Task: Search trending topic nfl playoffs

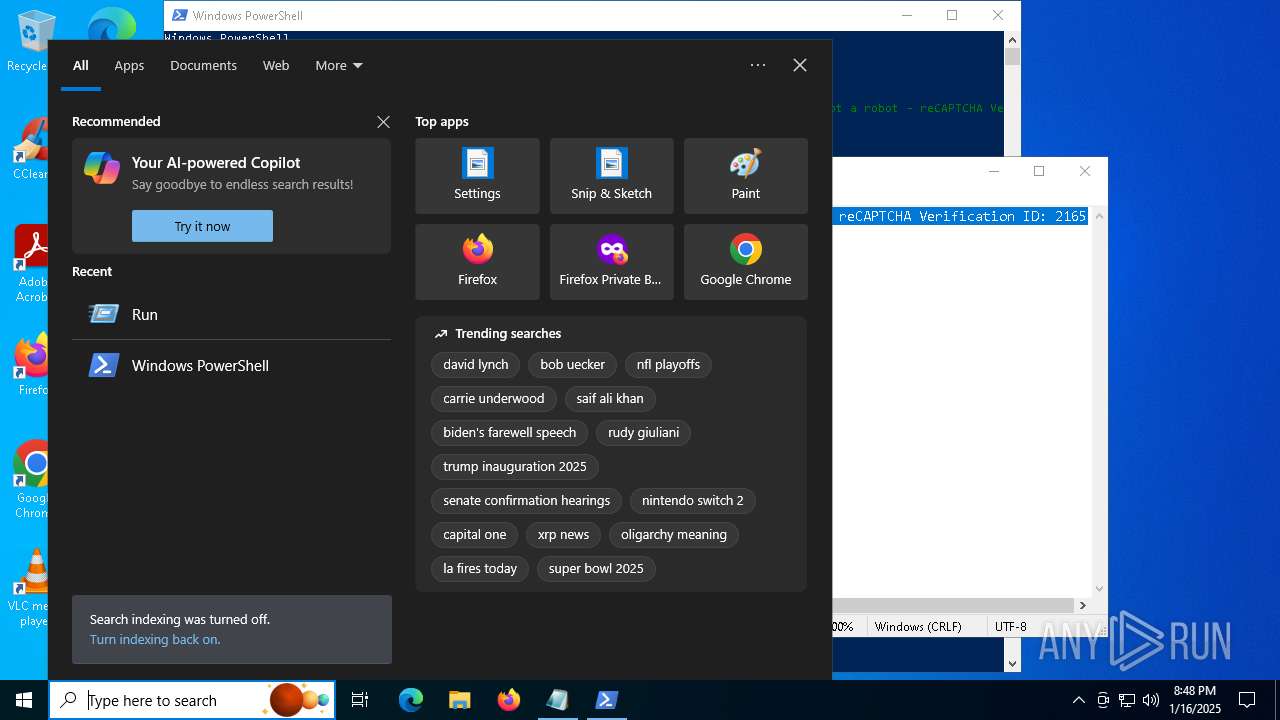Action: (x=668, y=365)
